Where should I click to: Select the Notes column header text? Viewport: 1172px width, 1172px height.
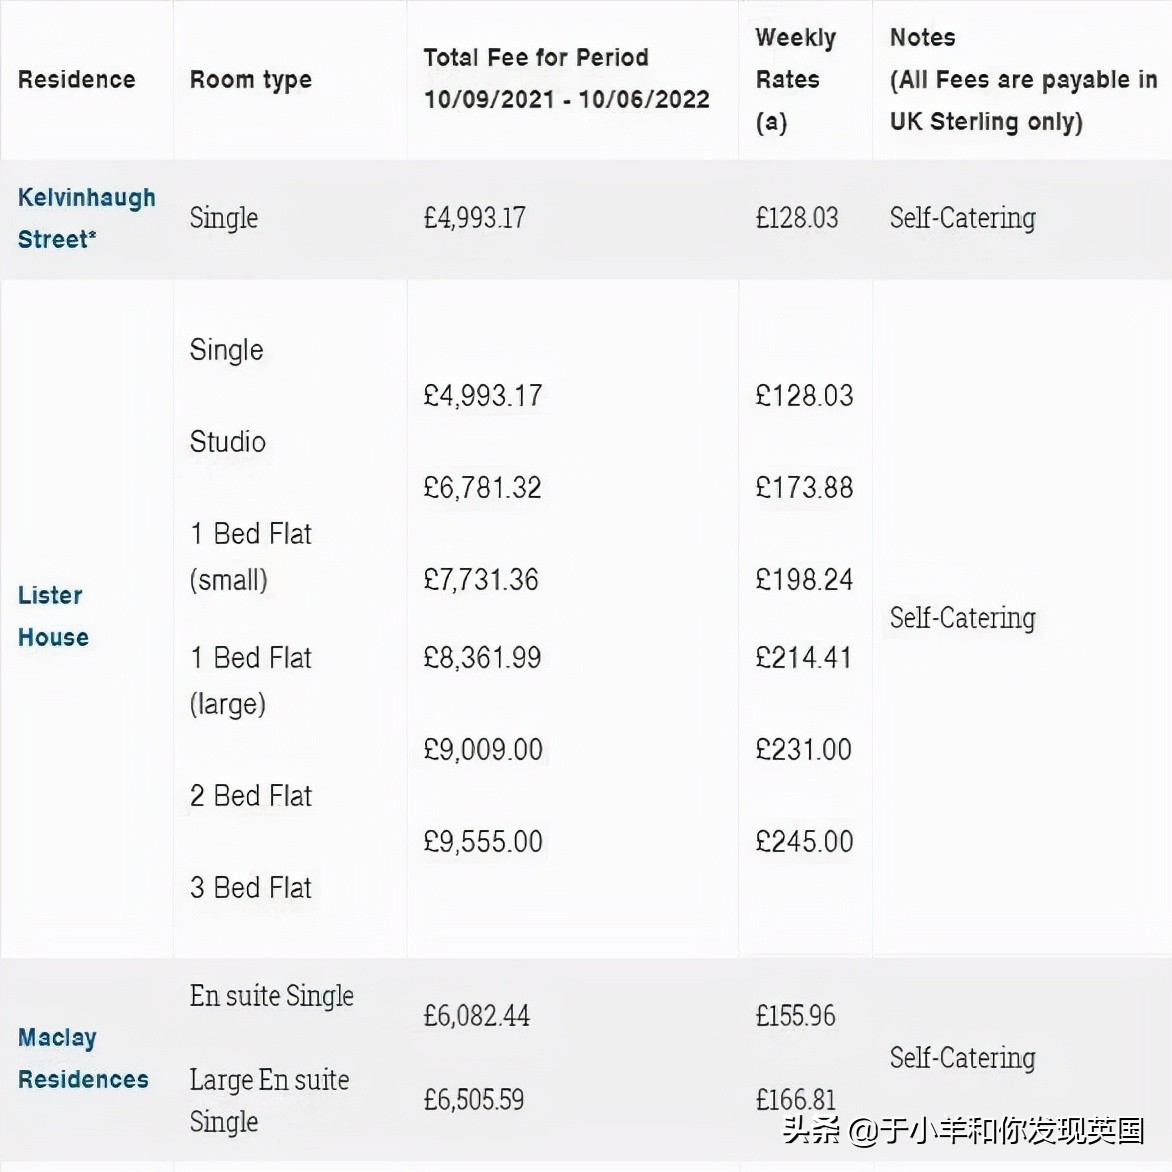click(x=1022, y=80)
